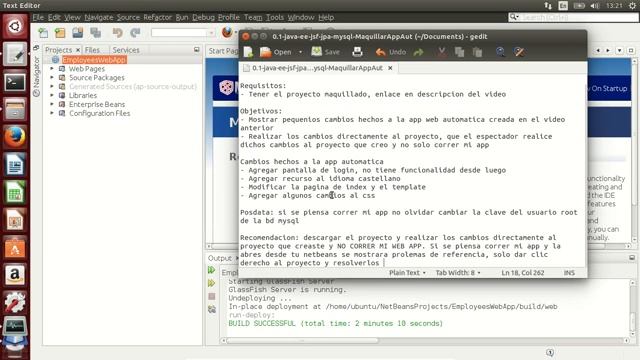Image resolution: width=640 pixels, height=360 pixels.
Task: Select the 0.1-java-ee-jsf-jpa document tab
Action: pos(317,68)
